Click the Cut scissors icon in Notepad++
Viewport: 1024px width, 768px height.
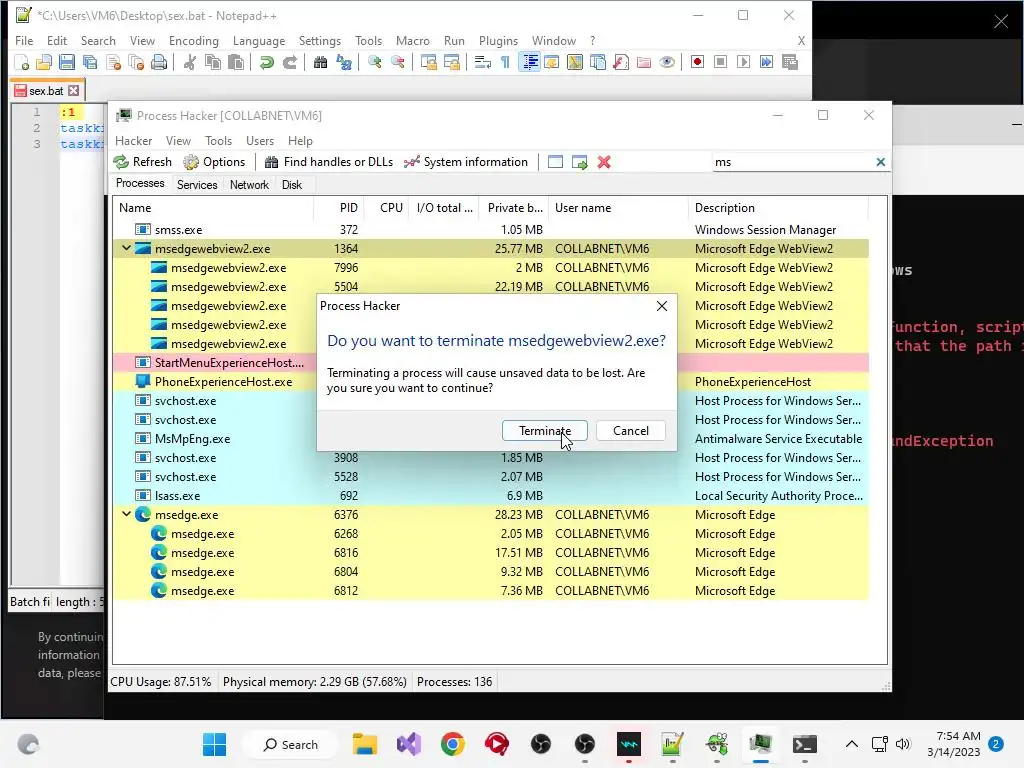(190, 63)
